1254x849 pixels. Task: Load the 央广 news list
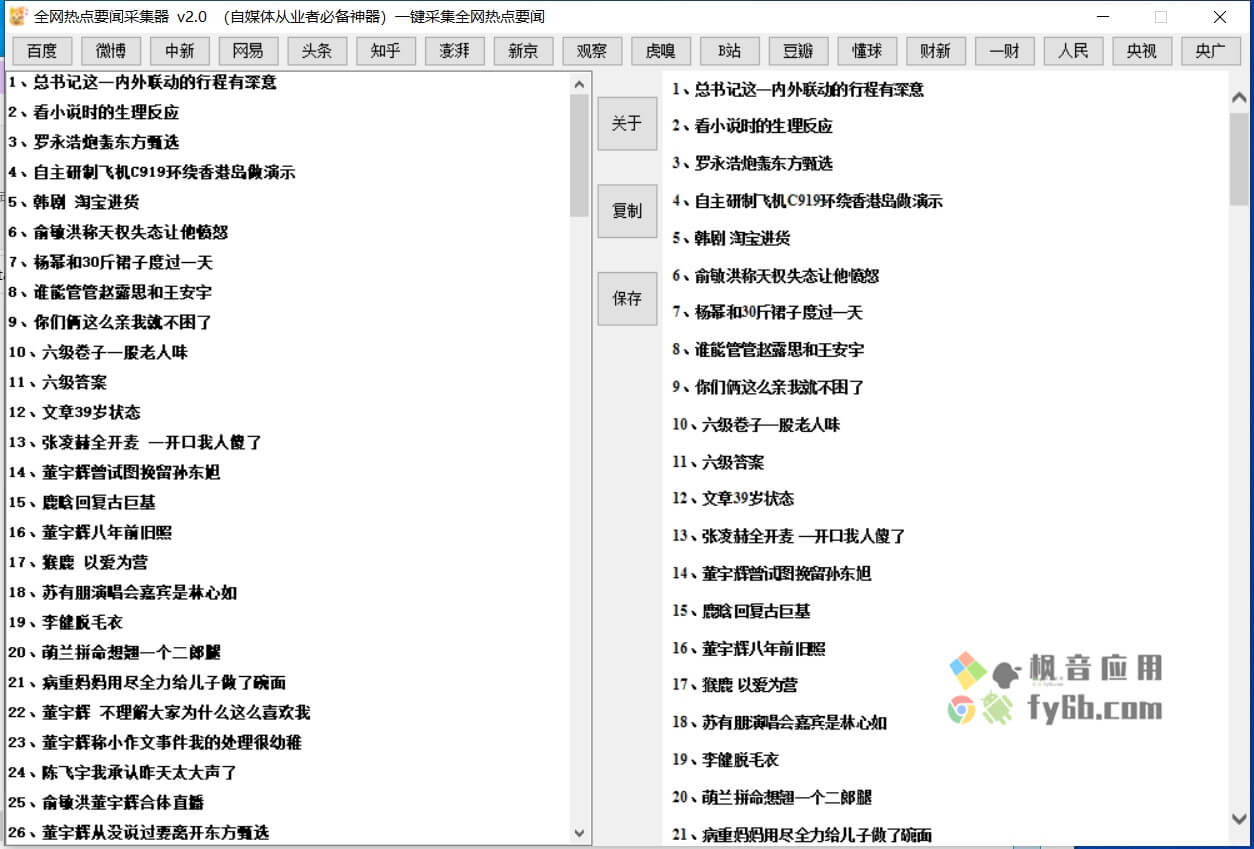(x=1210, y=51)
